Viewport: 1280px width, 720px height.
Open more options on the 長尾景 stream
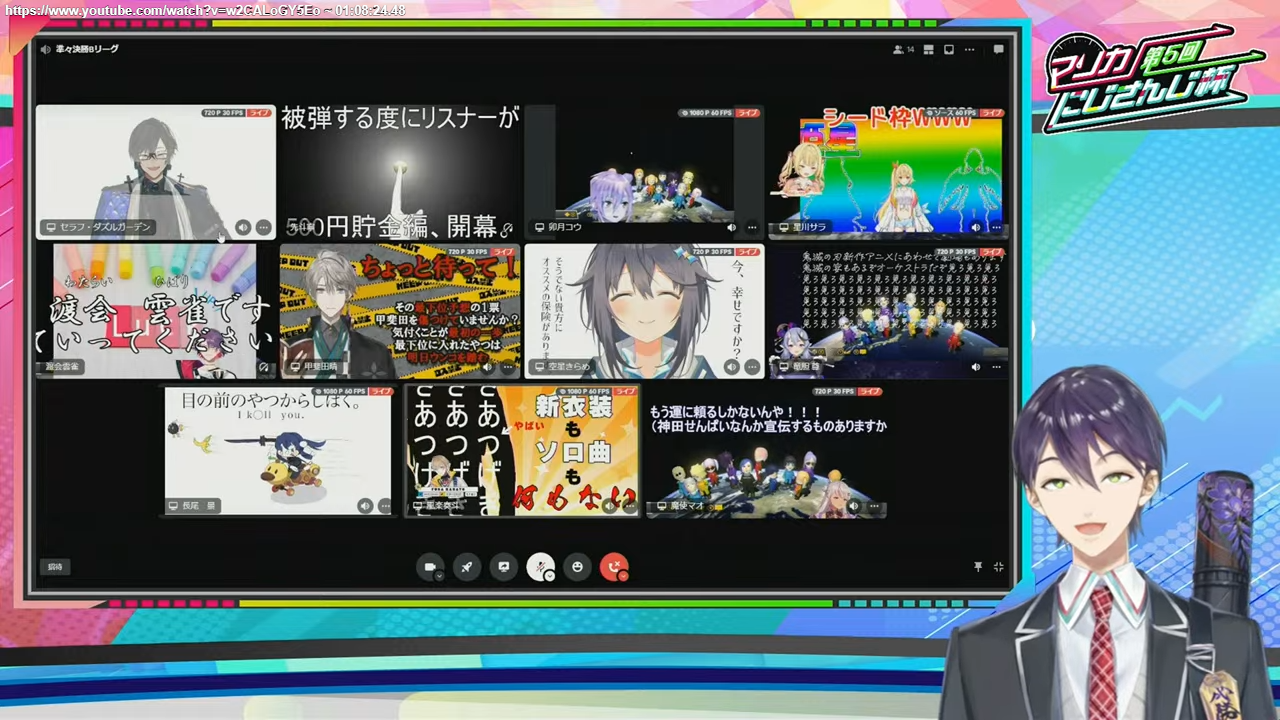point(385,506)
